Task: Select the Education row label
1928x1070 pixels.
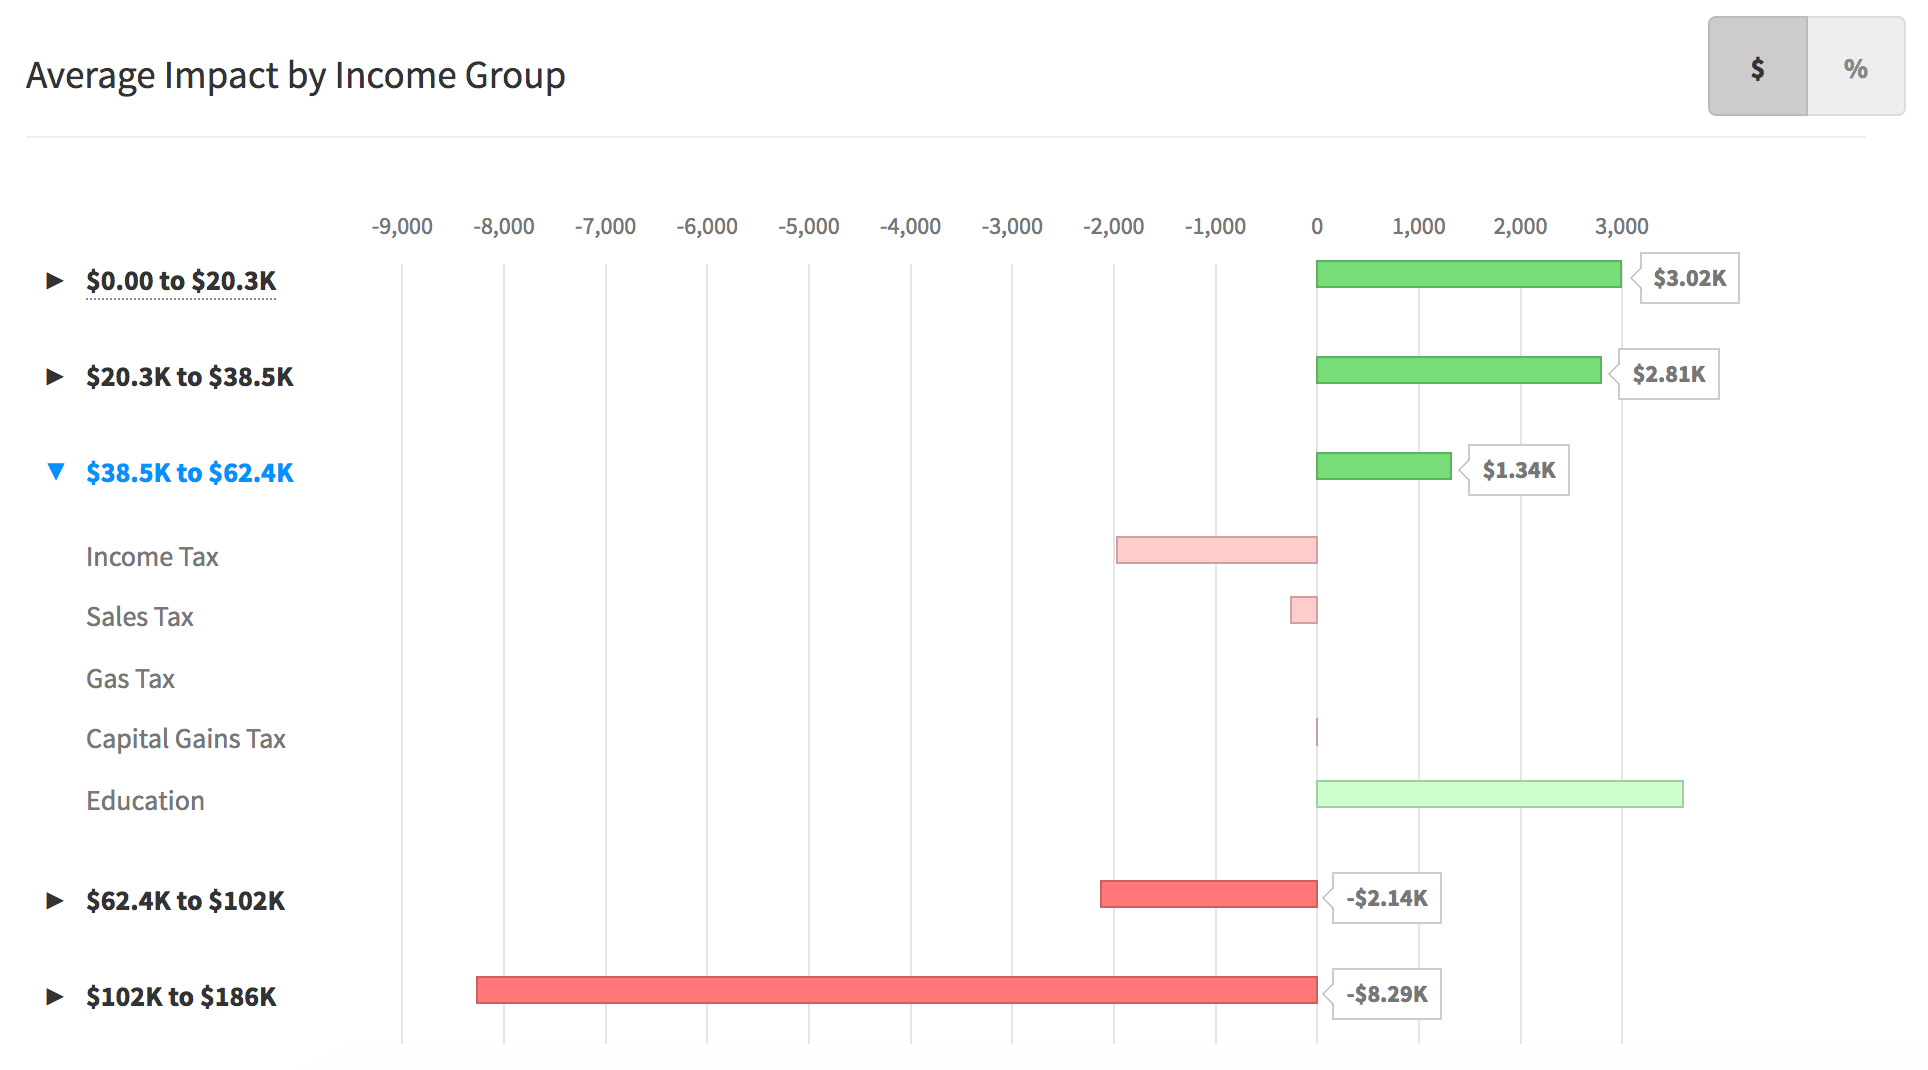Action: [145, 801]
